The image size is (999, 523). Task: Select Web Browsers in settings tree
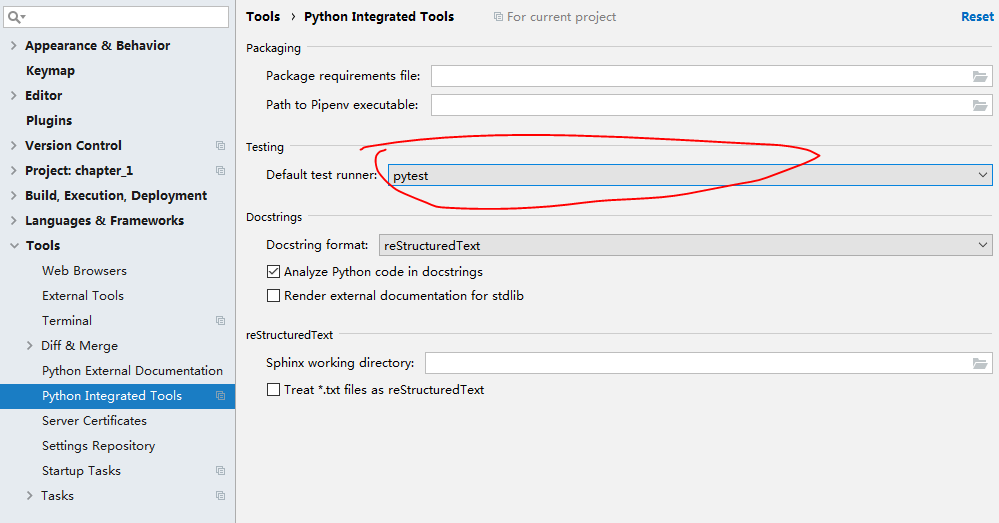(x=84, y=271)
